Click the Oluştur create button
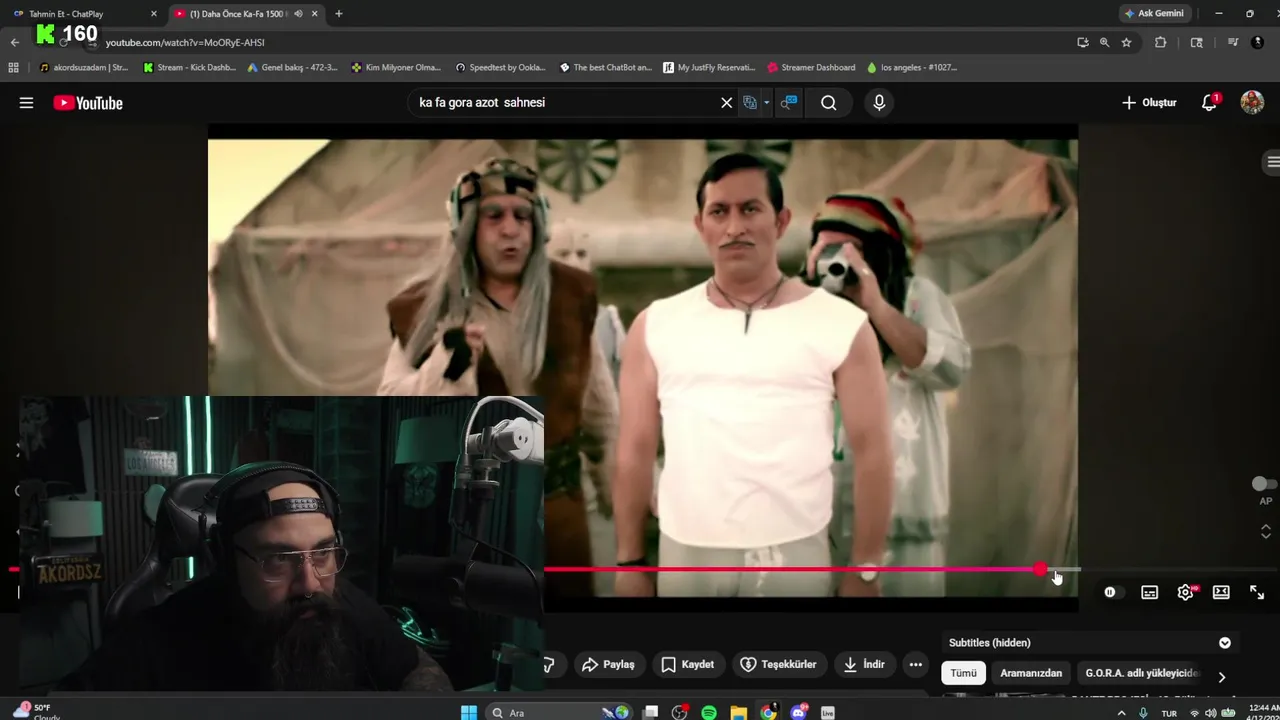Screen dimensions: 1280x720 (1149, 103)
